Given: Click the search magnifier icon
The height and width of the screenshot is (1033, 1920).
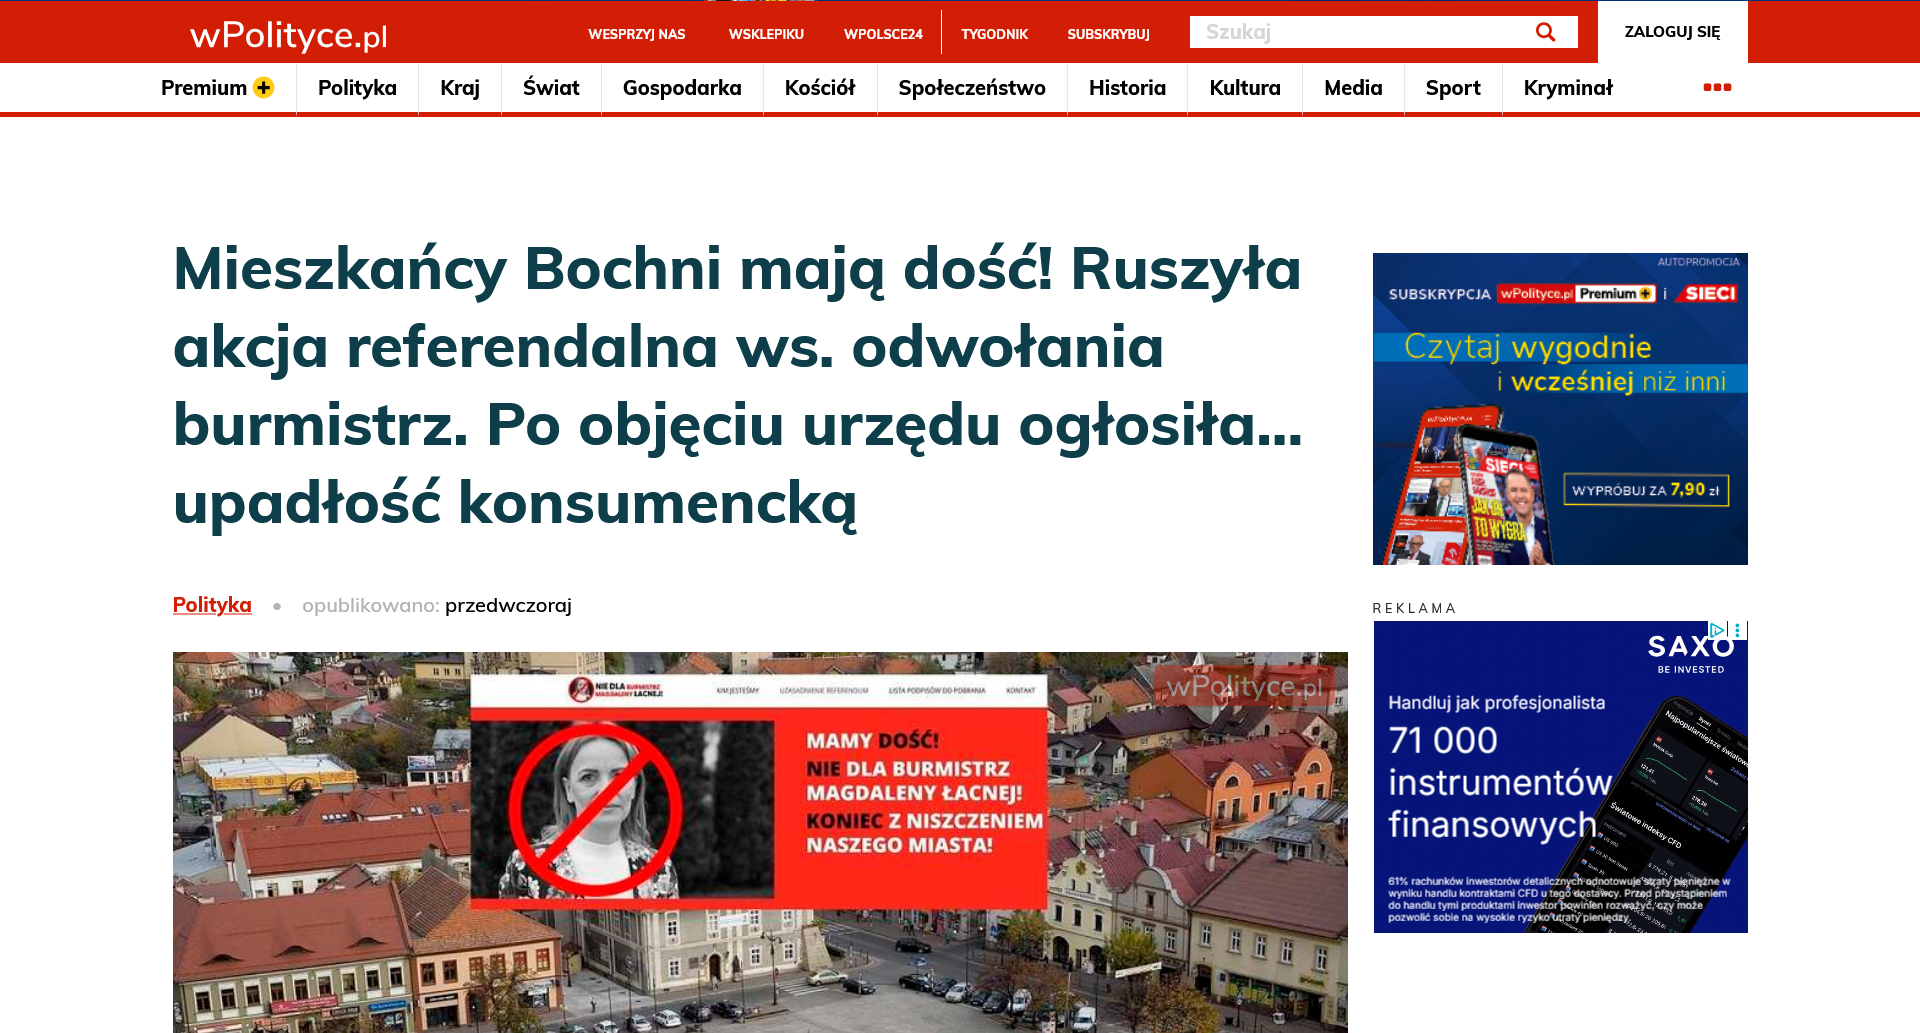Looking at the screenshot, I should 1545,31.
